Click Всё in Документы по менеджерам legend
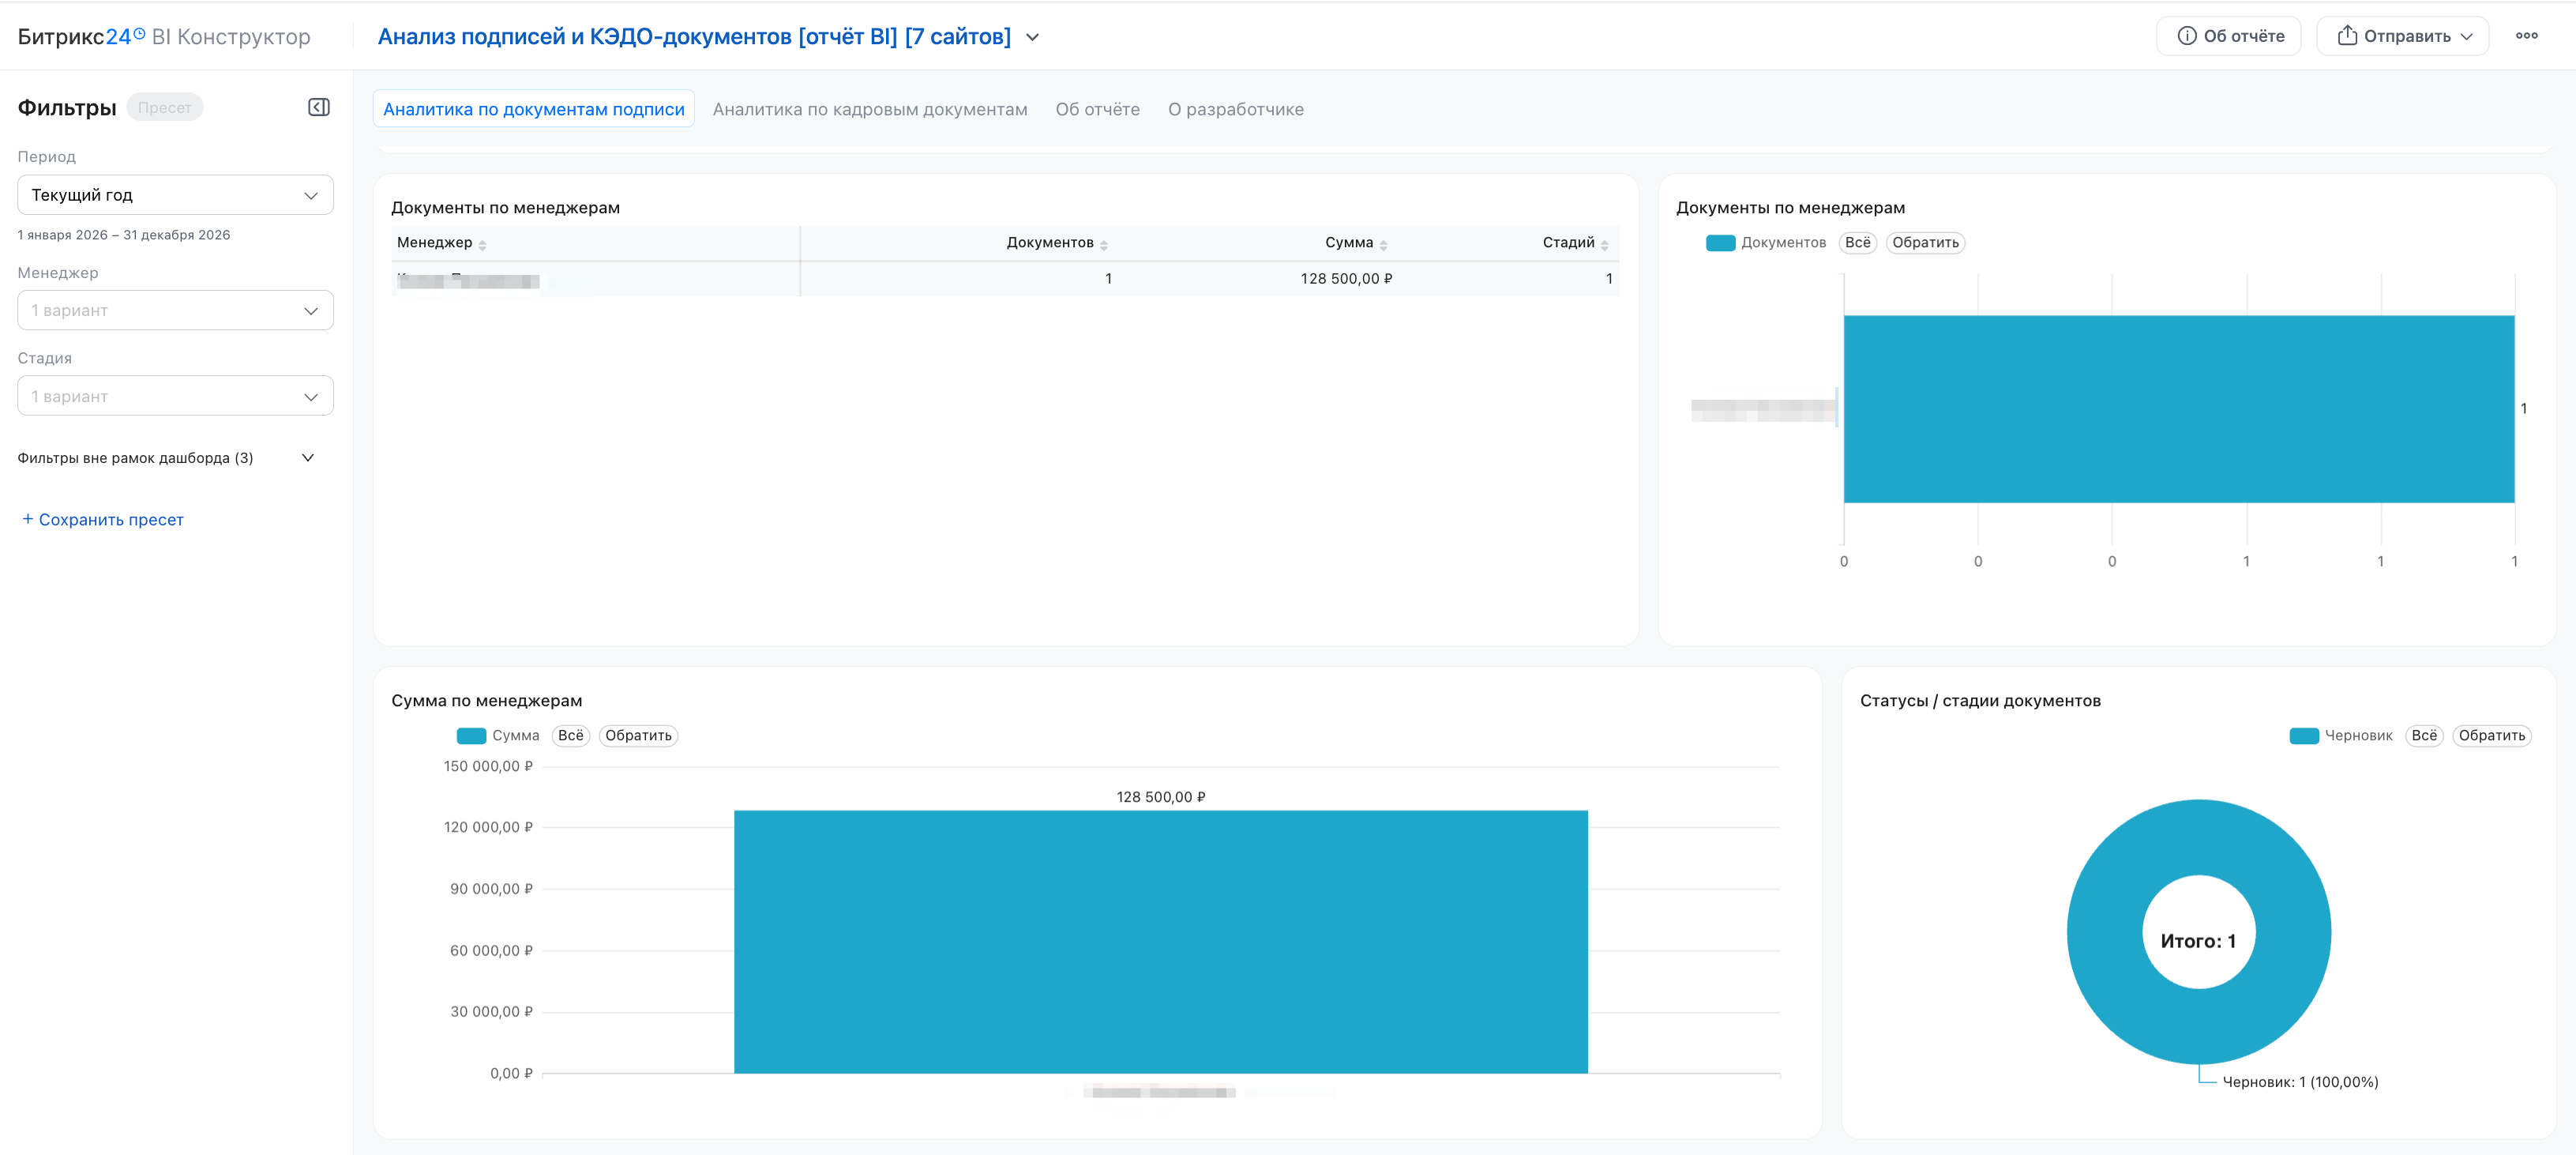 click(1857, 243)
